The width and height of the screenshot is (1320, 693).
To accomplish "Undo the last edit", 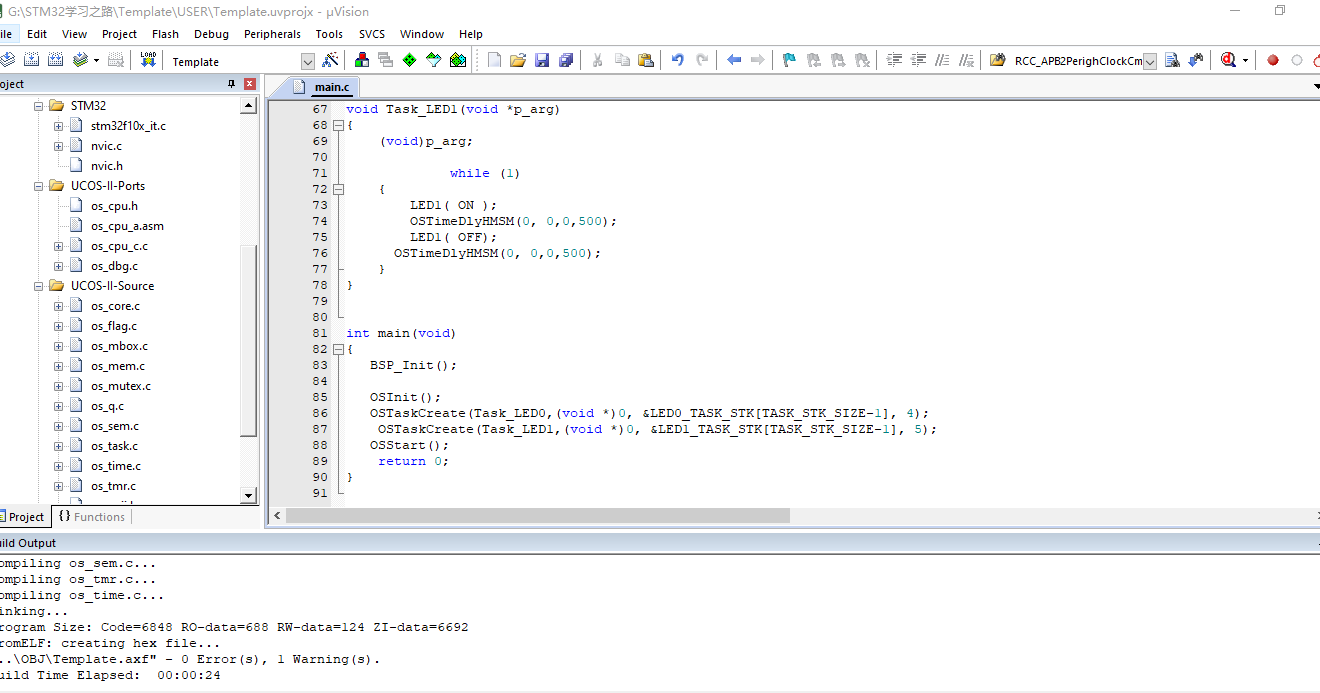I will (x=677, y=60).
